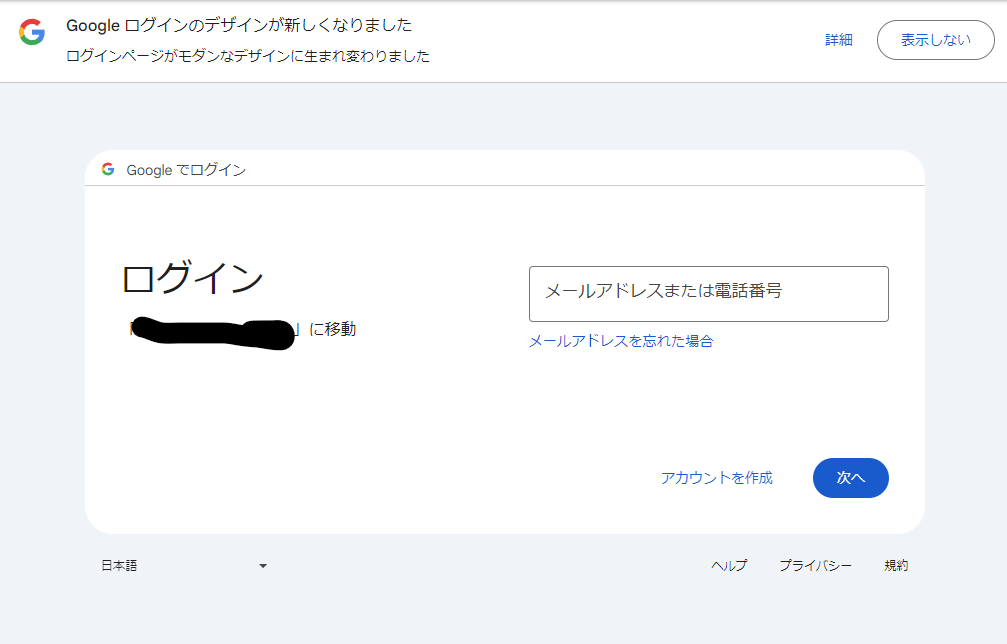Expand the language dropdown arrow
The width and height of the screenshot is (1007, 644).
pos(263,566)
